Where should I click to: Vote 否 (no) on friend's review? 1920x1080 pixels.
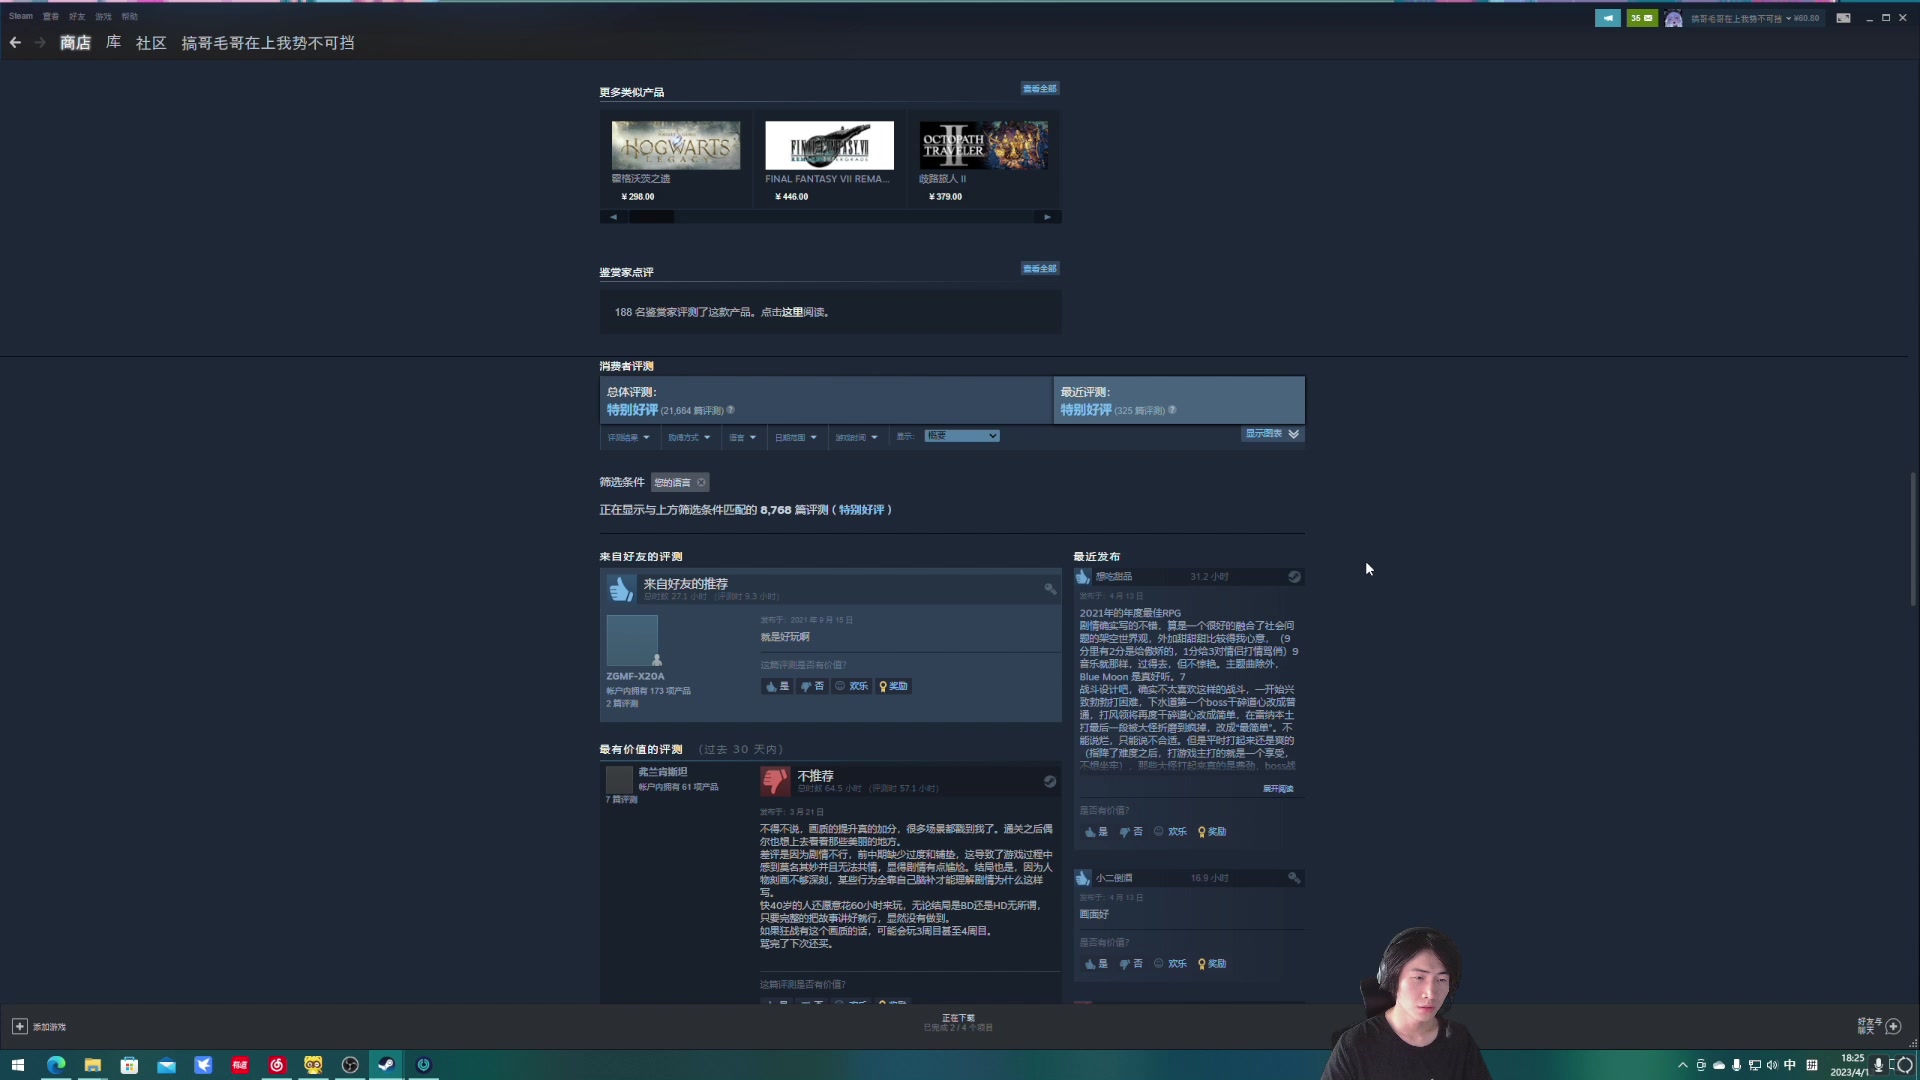pos(813,687)
